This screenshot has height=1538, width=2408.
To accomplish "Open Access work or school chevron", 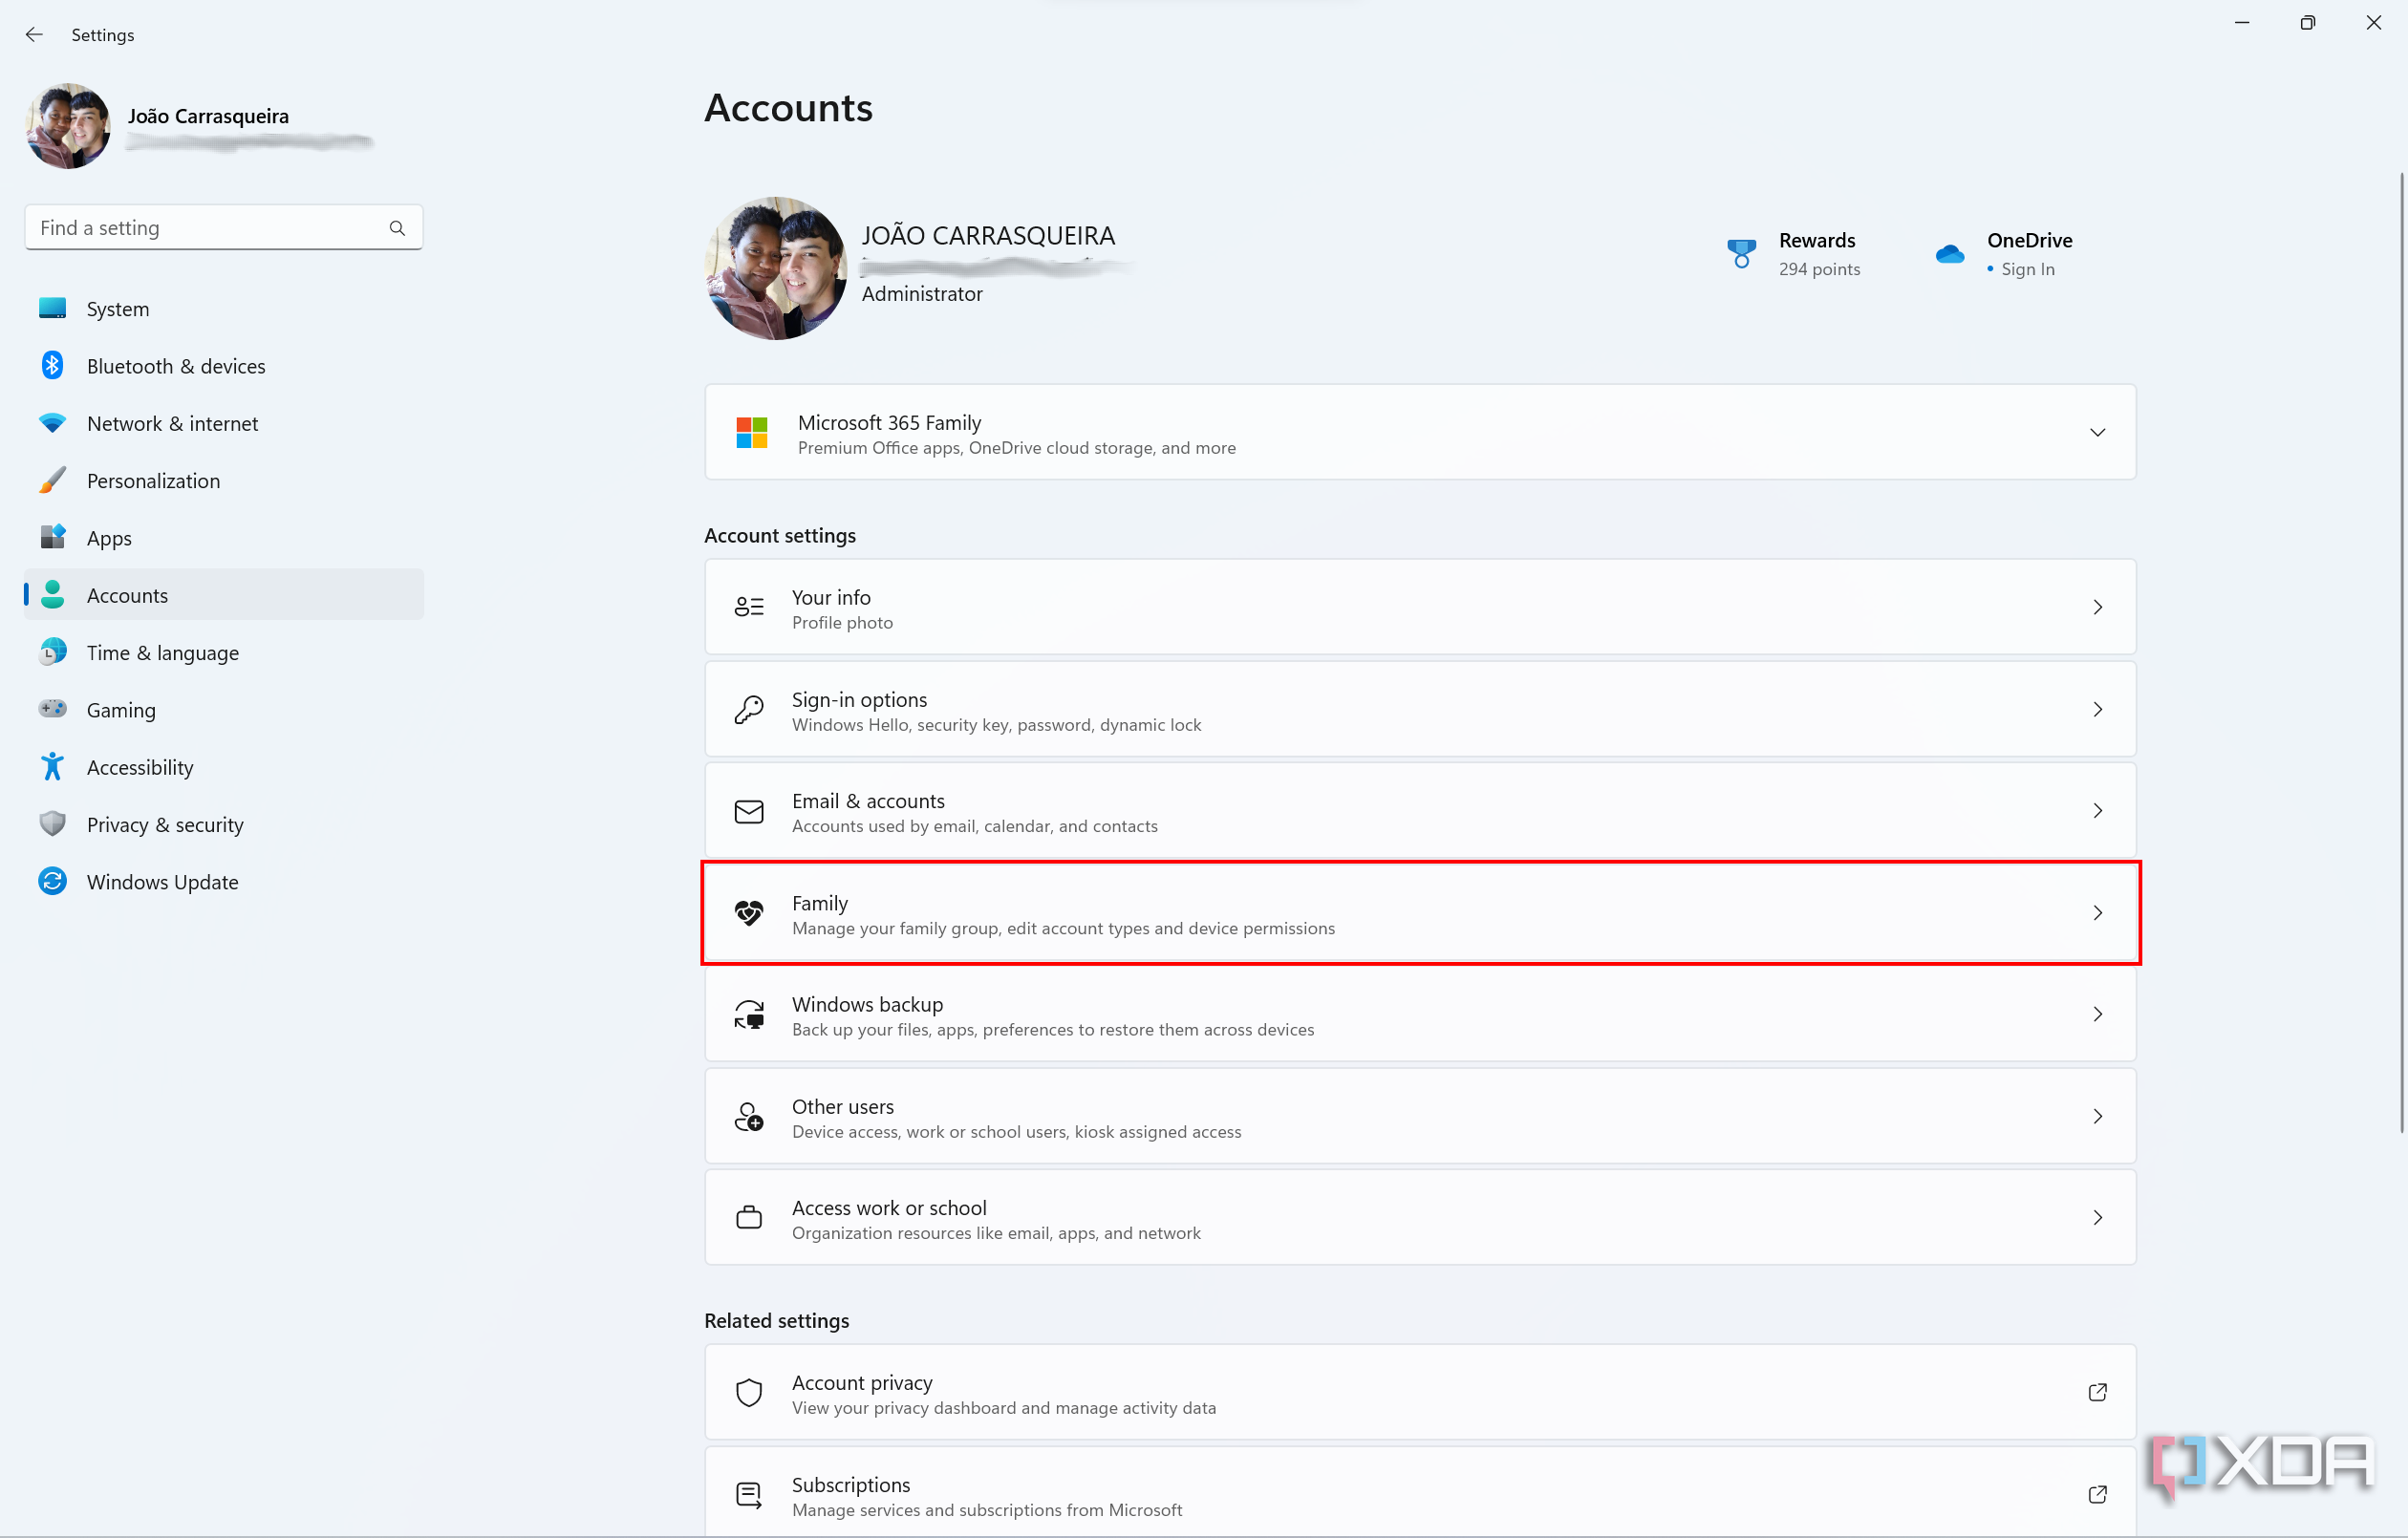I will pos(2097,1217).
